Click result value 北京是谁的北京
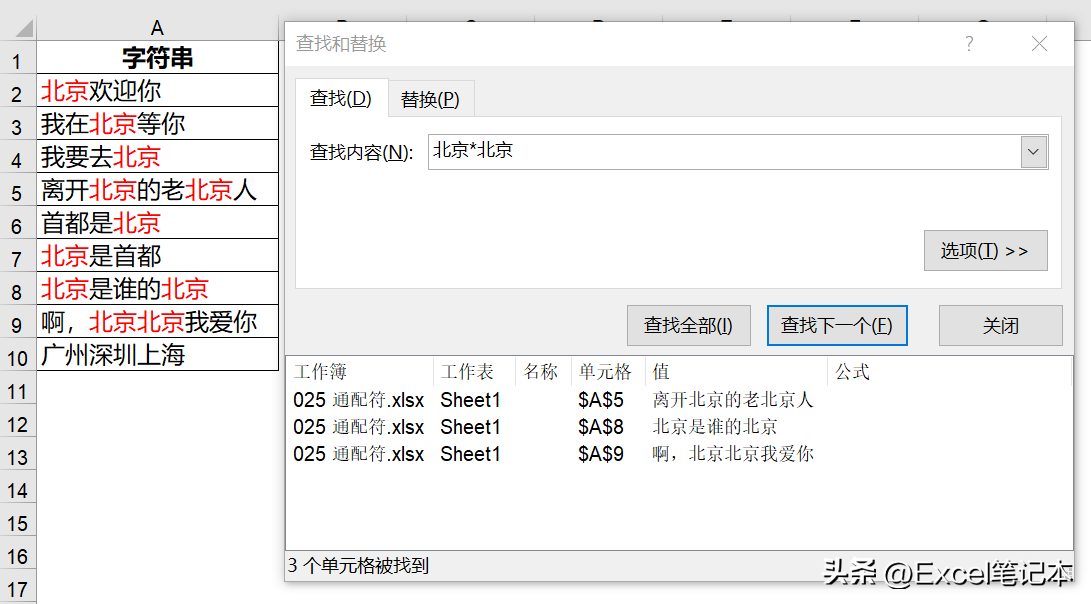 pos(715,427)
